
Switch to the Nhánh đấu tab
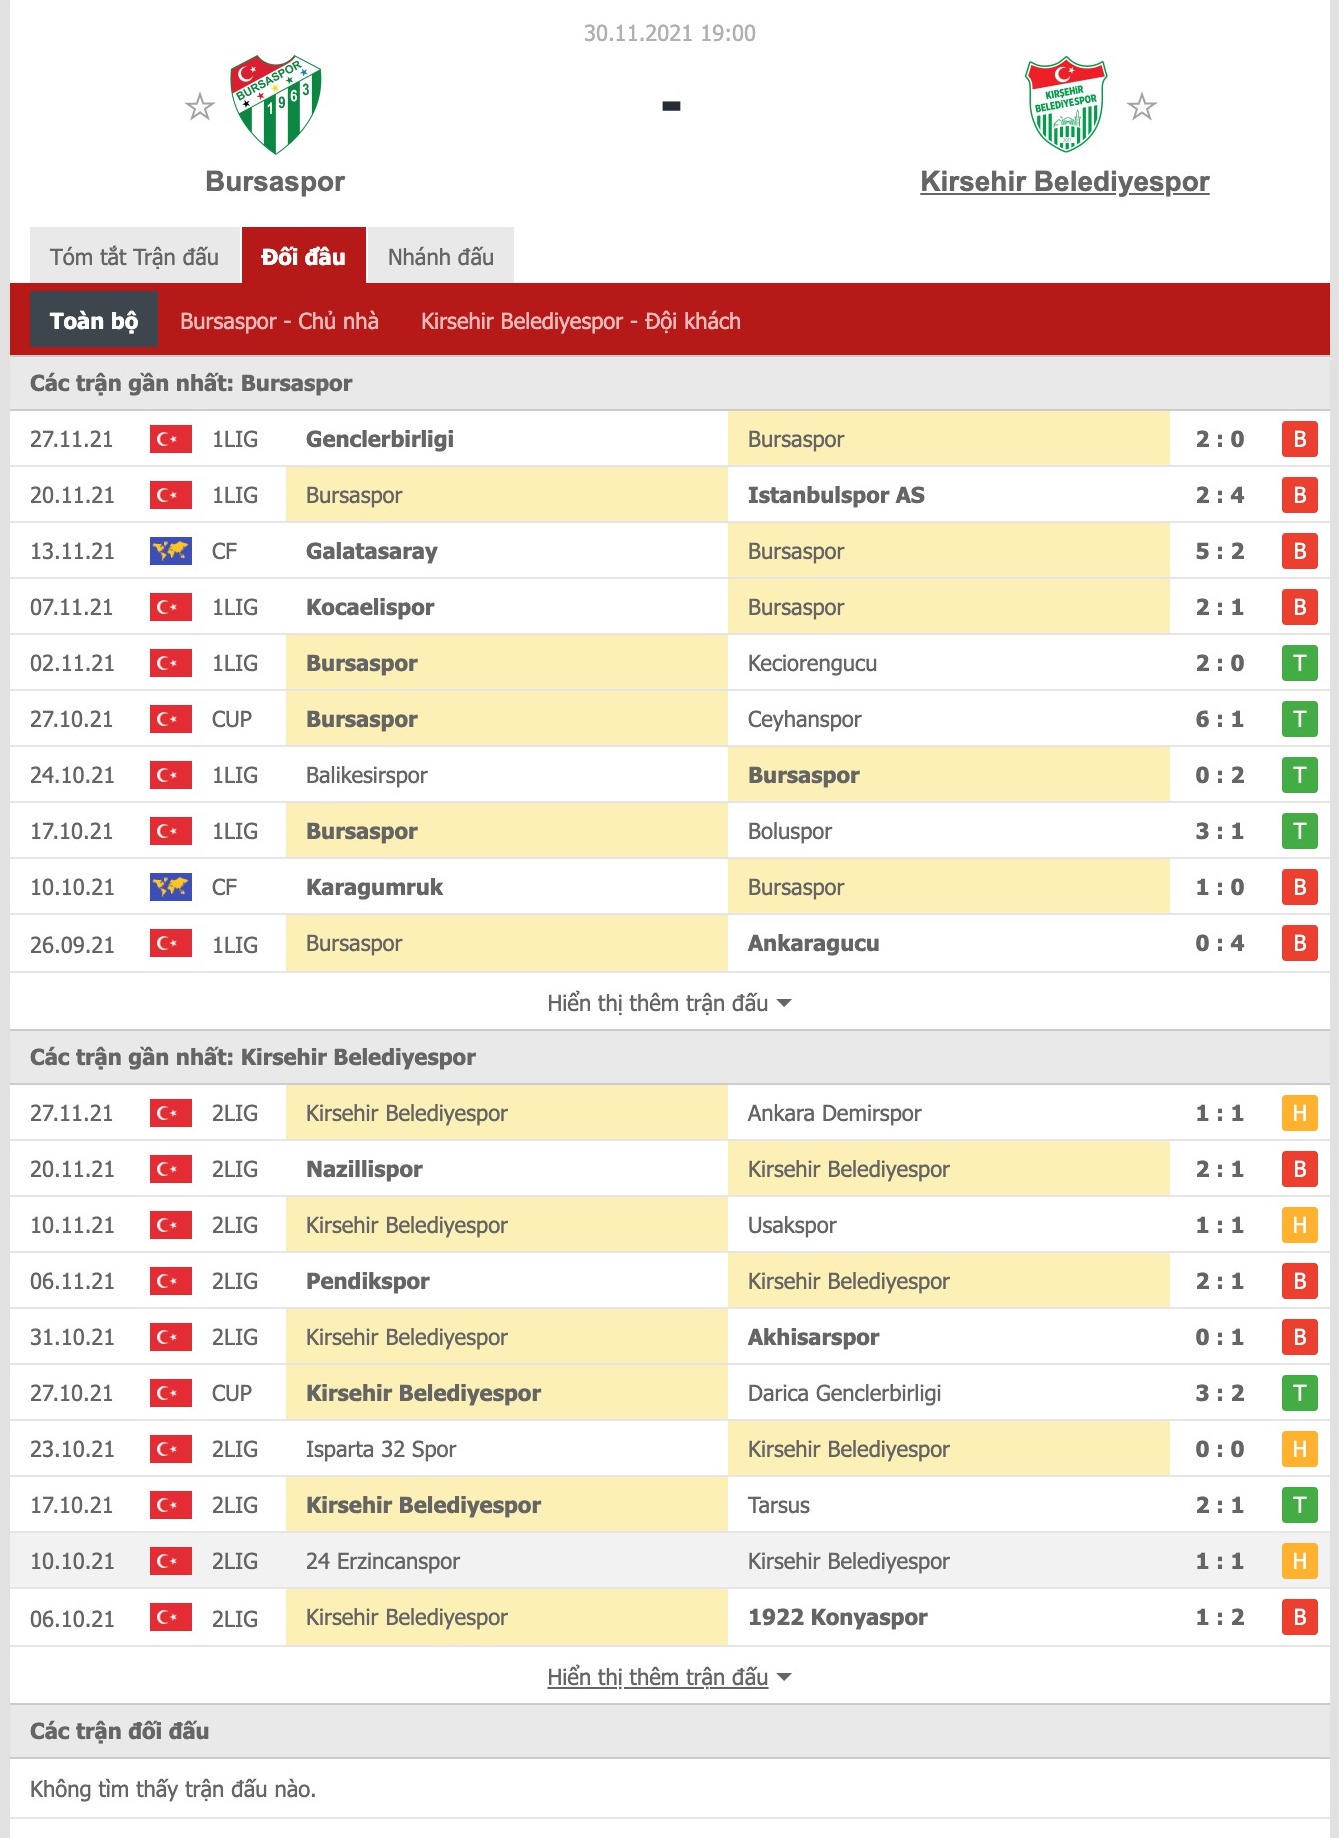(441, 257)
